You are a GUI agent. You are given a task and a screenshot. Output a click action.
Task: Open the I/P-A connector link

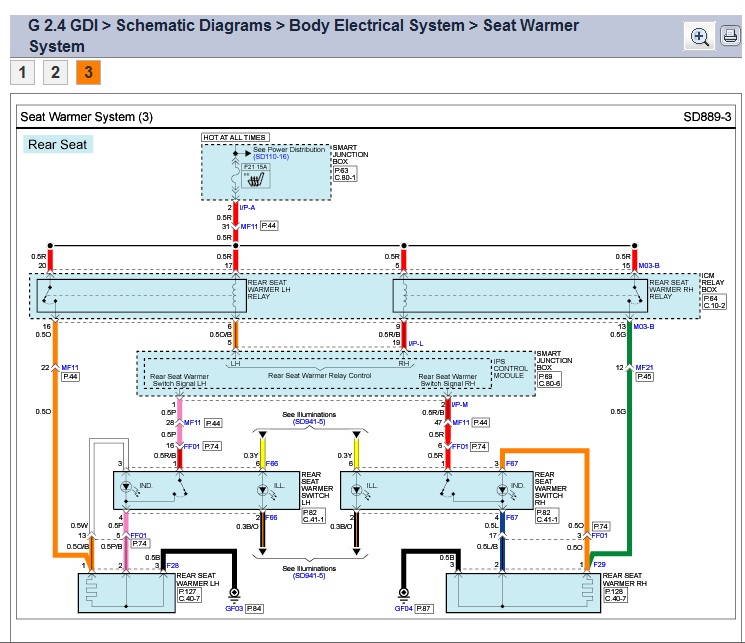click(x=248, y=208)
